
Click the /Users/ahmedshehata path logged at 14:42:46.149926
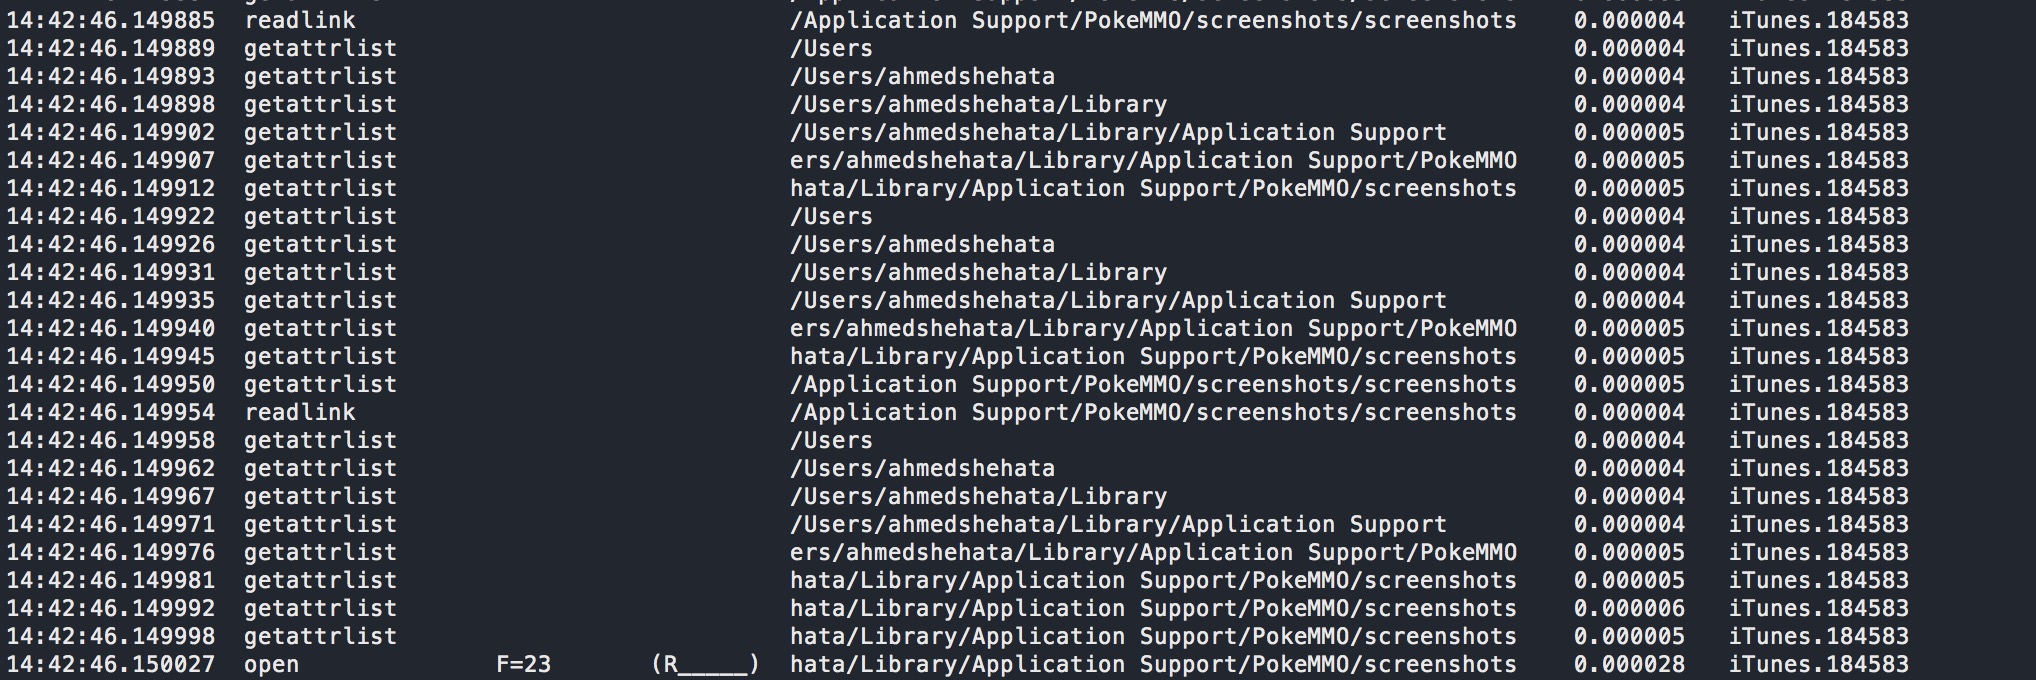[922, 245]
